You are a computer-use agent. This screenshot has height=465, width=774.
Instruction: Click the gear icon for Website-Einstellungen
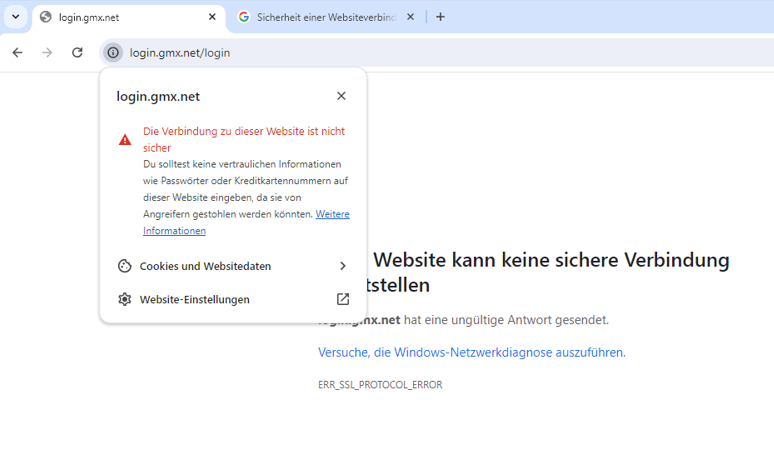124,299
